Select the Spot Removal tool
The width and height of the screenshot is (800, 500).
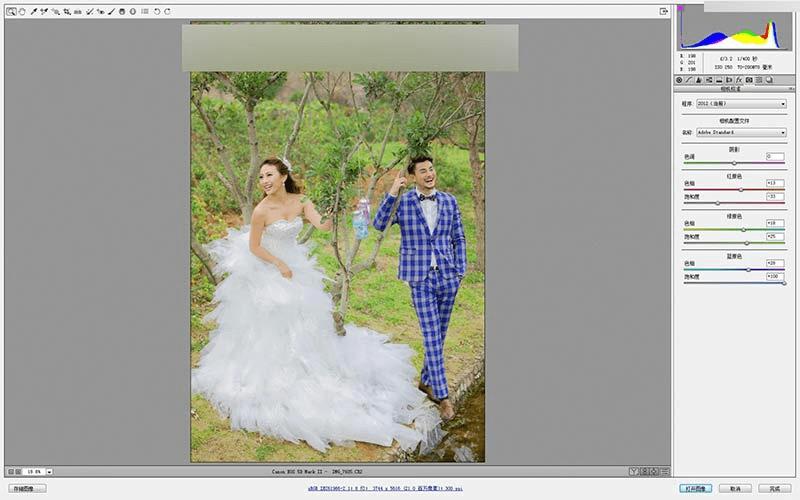coord(89,11)
